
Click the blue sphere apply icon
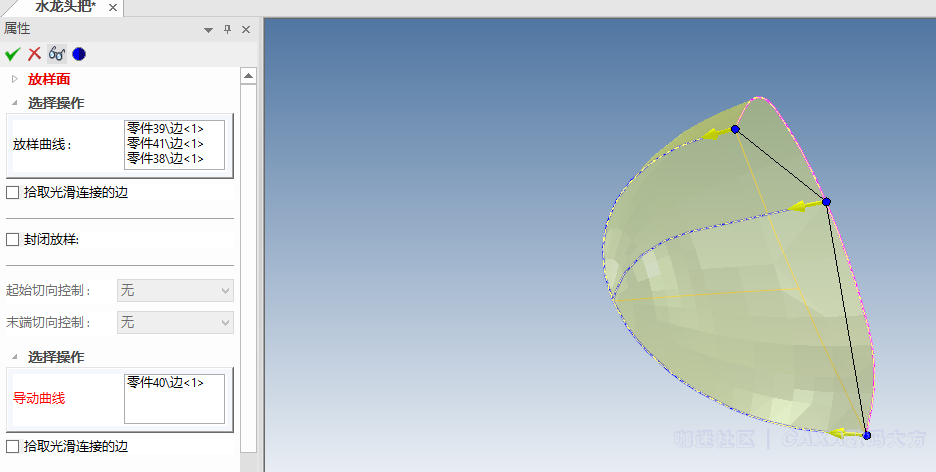pos(79,54)
